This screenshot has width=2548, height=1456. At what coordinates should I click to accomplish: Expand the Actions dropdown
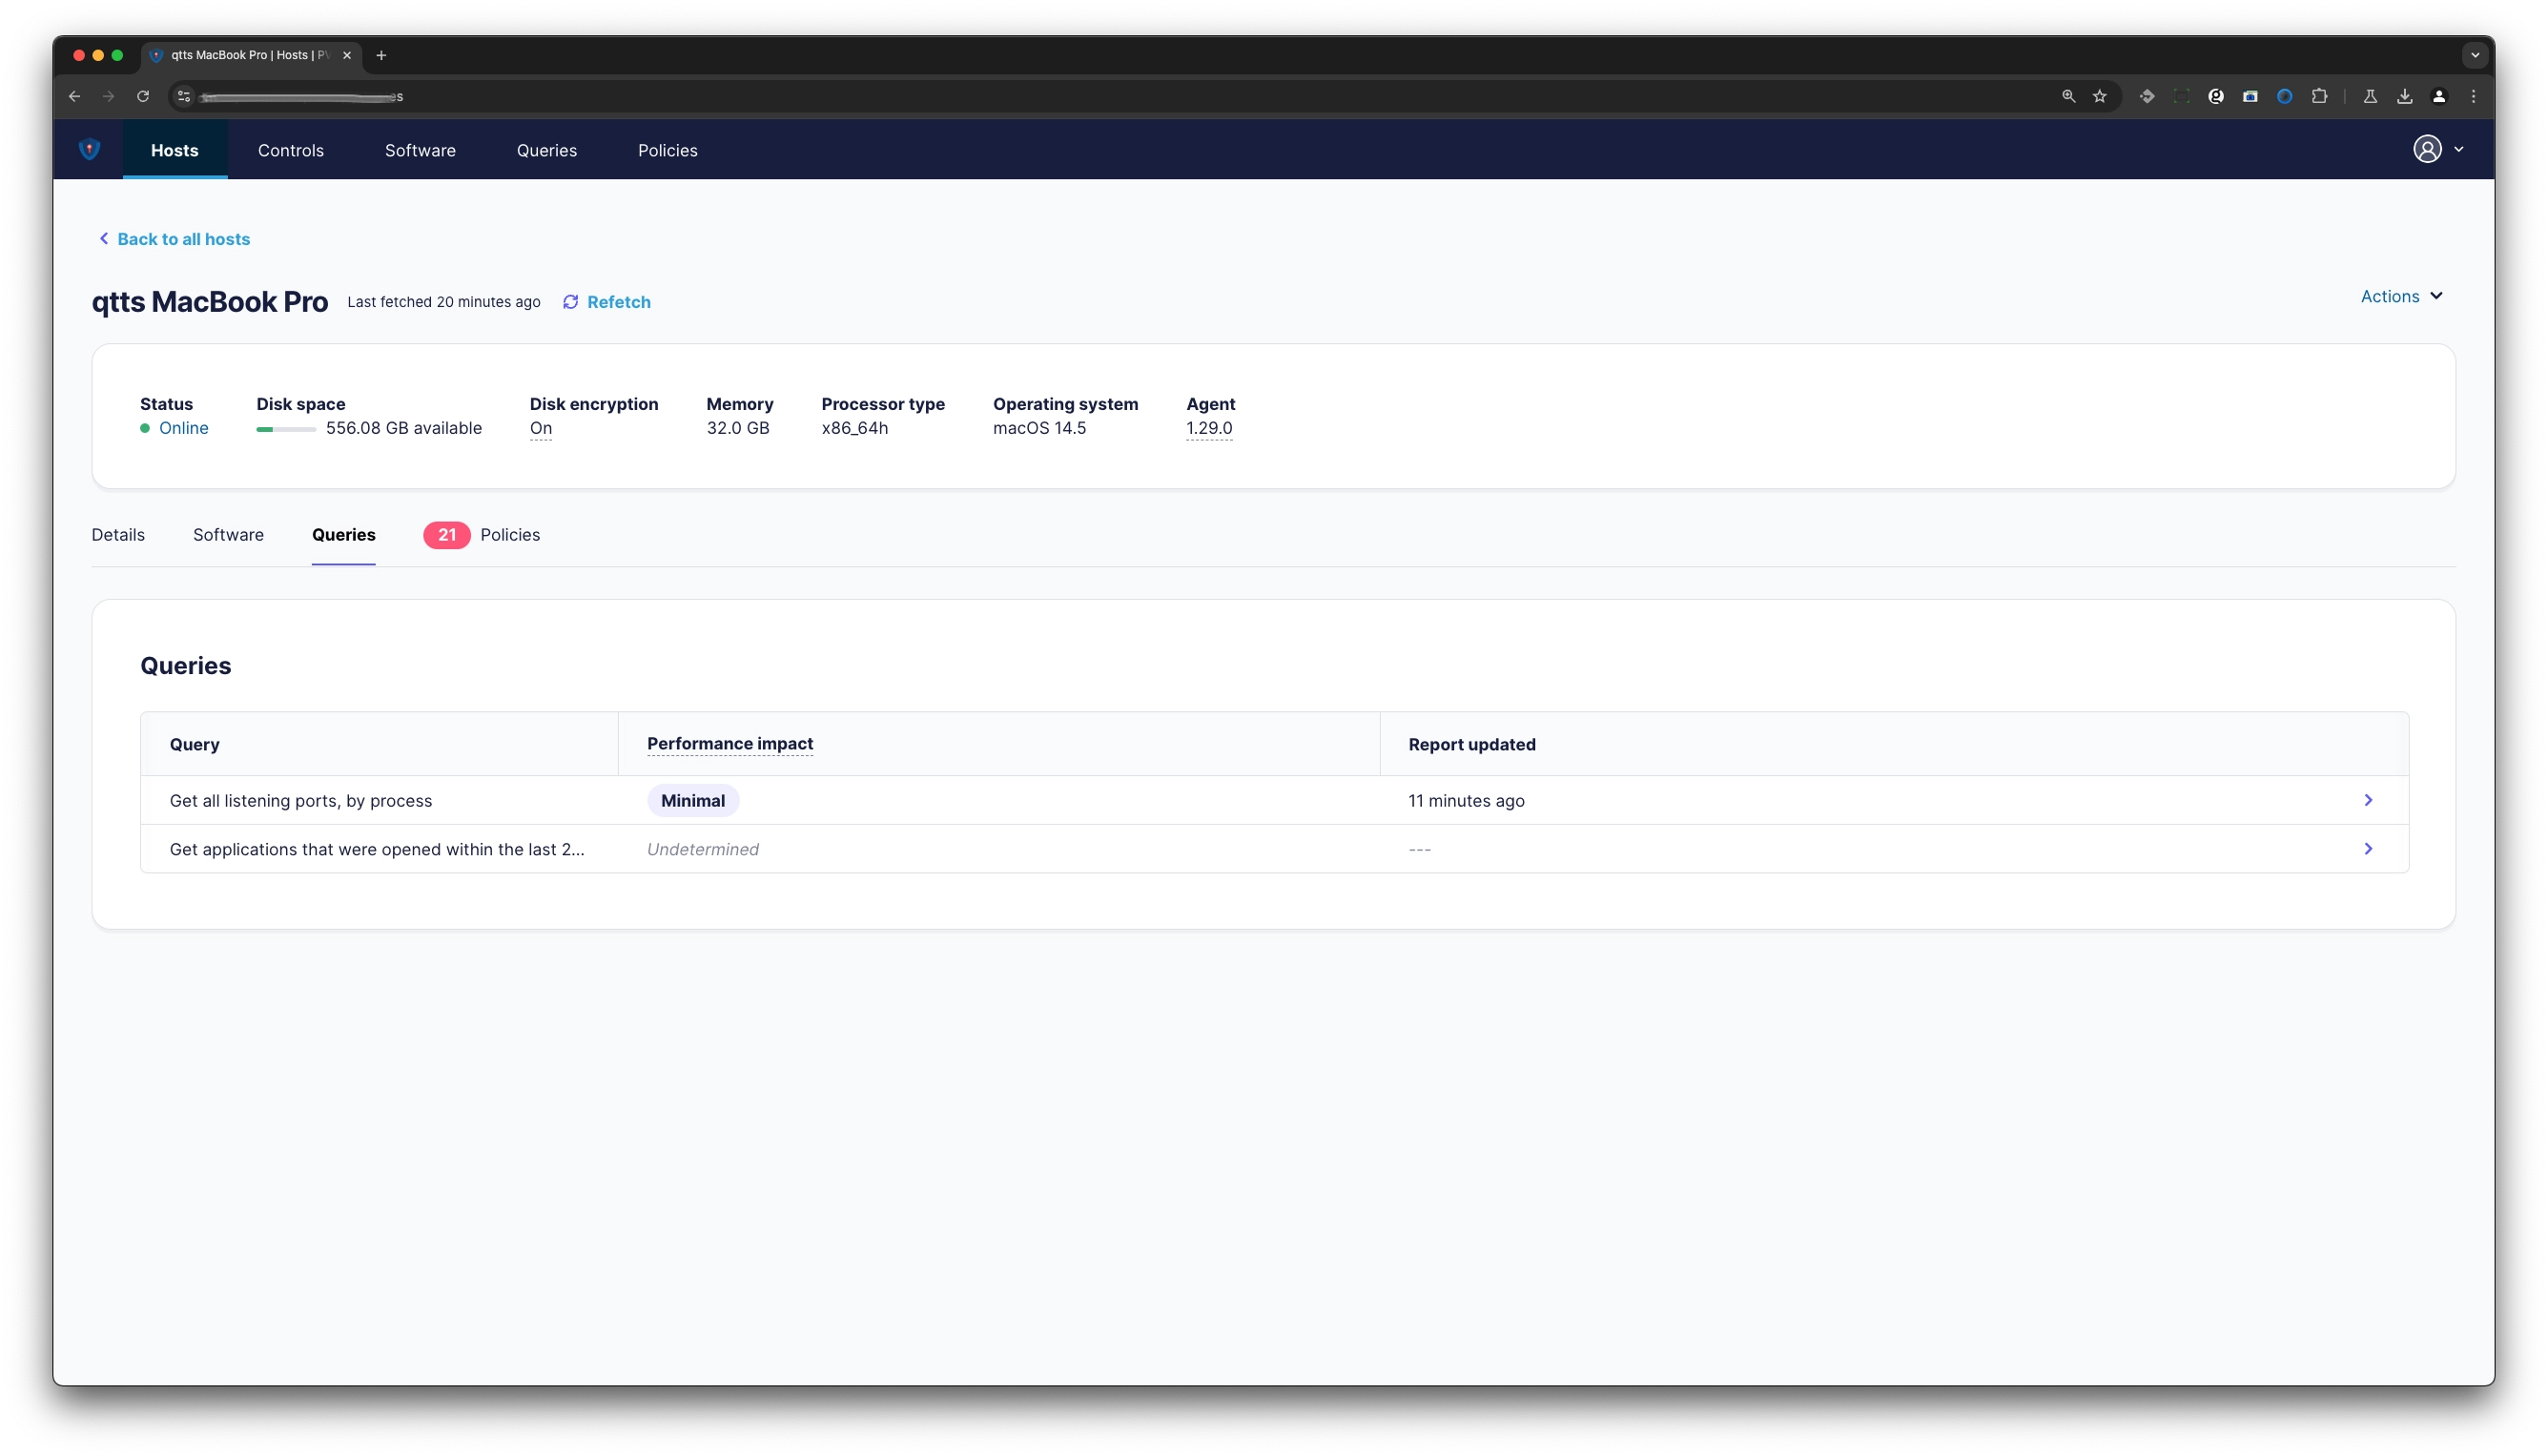coord(2401,296)
